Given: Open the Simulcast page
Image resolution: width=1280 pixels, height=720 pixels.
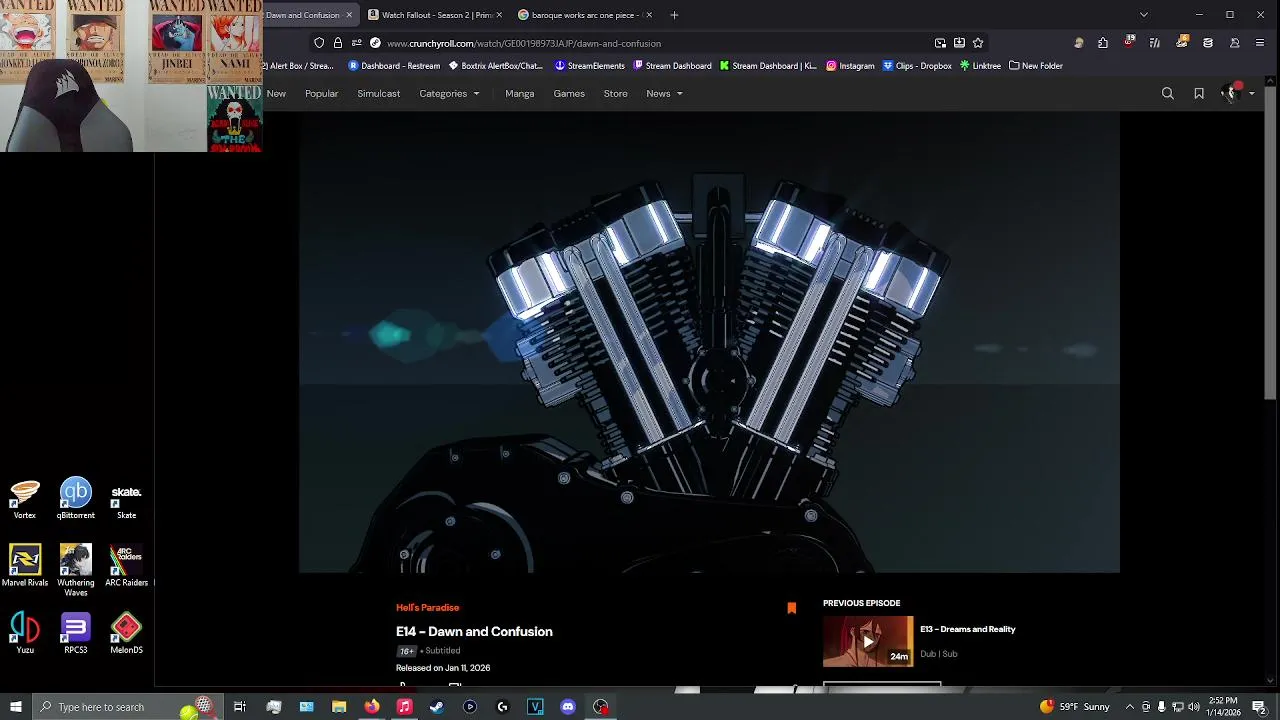Looking at the screenshot, I should (x=378, y=93).
